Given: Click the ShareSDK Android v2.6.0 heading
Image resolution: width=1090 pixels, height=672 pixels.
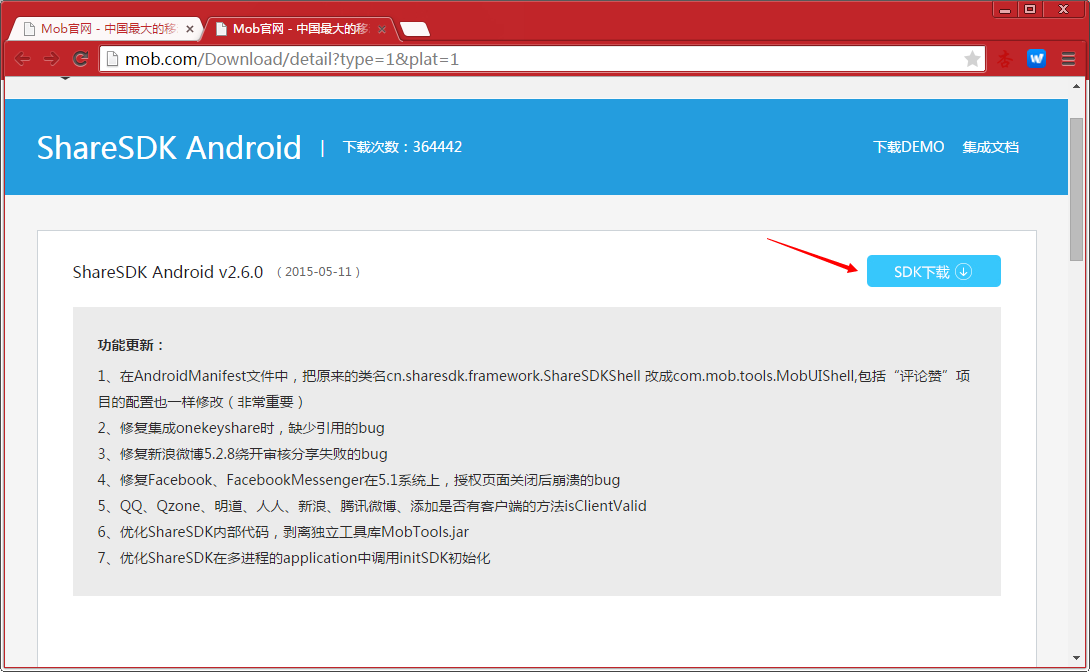Looking at the screenshot, I should pos(168,272).
